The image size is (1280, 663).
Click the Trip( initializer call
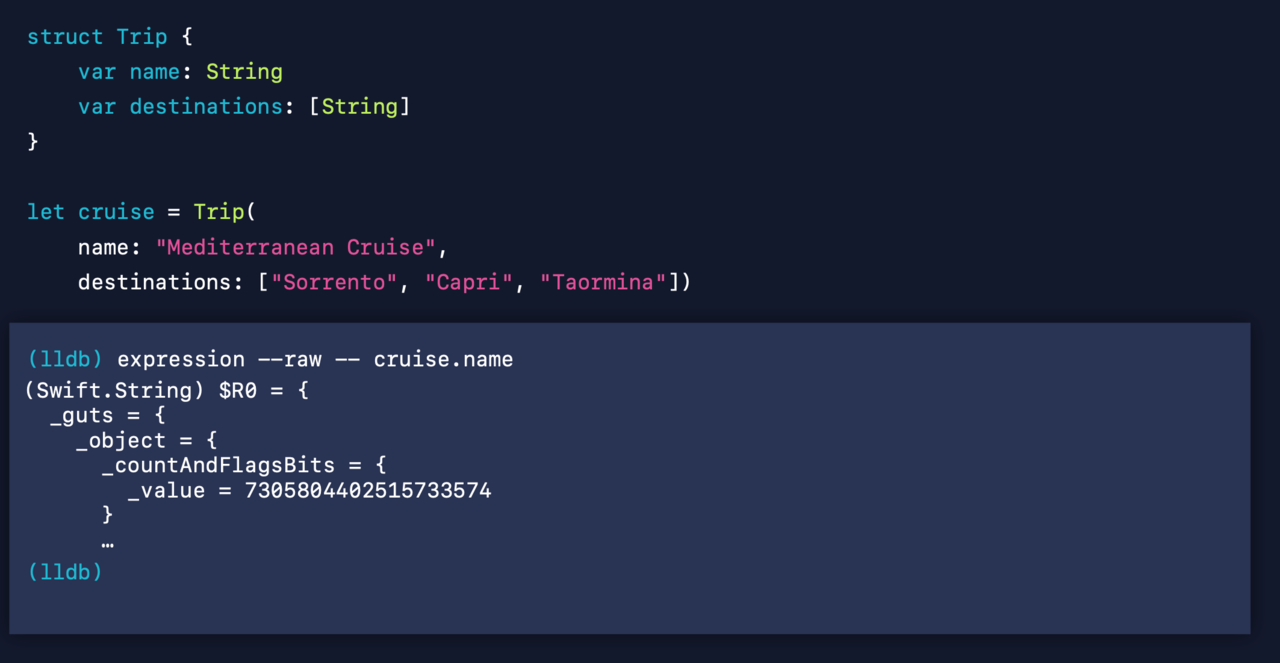[x=225, y=212]
